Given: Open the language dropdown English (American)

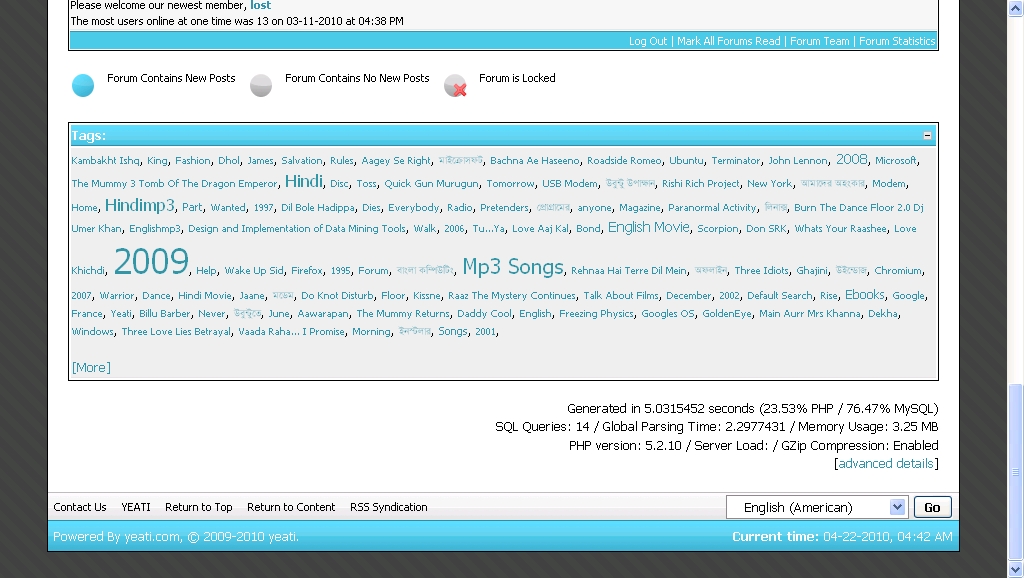Looking at the screenshot, I should pyautogui.click(x=816, y=507).
